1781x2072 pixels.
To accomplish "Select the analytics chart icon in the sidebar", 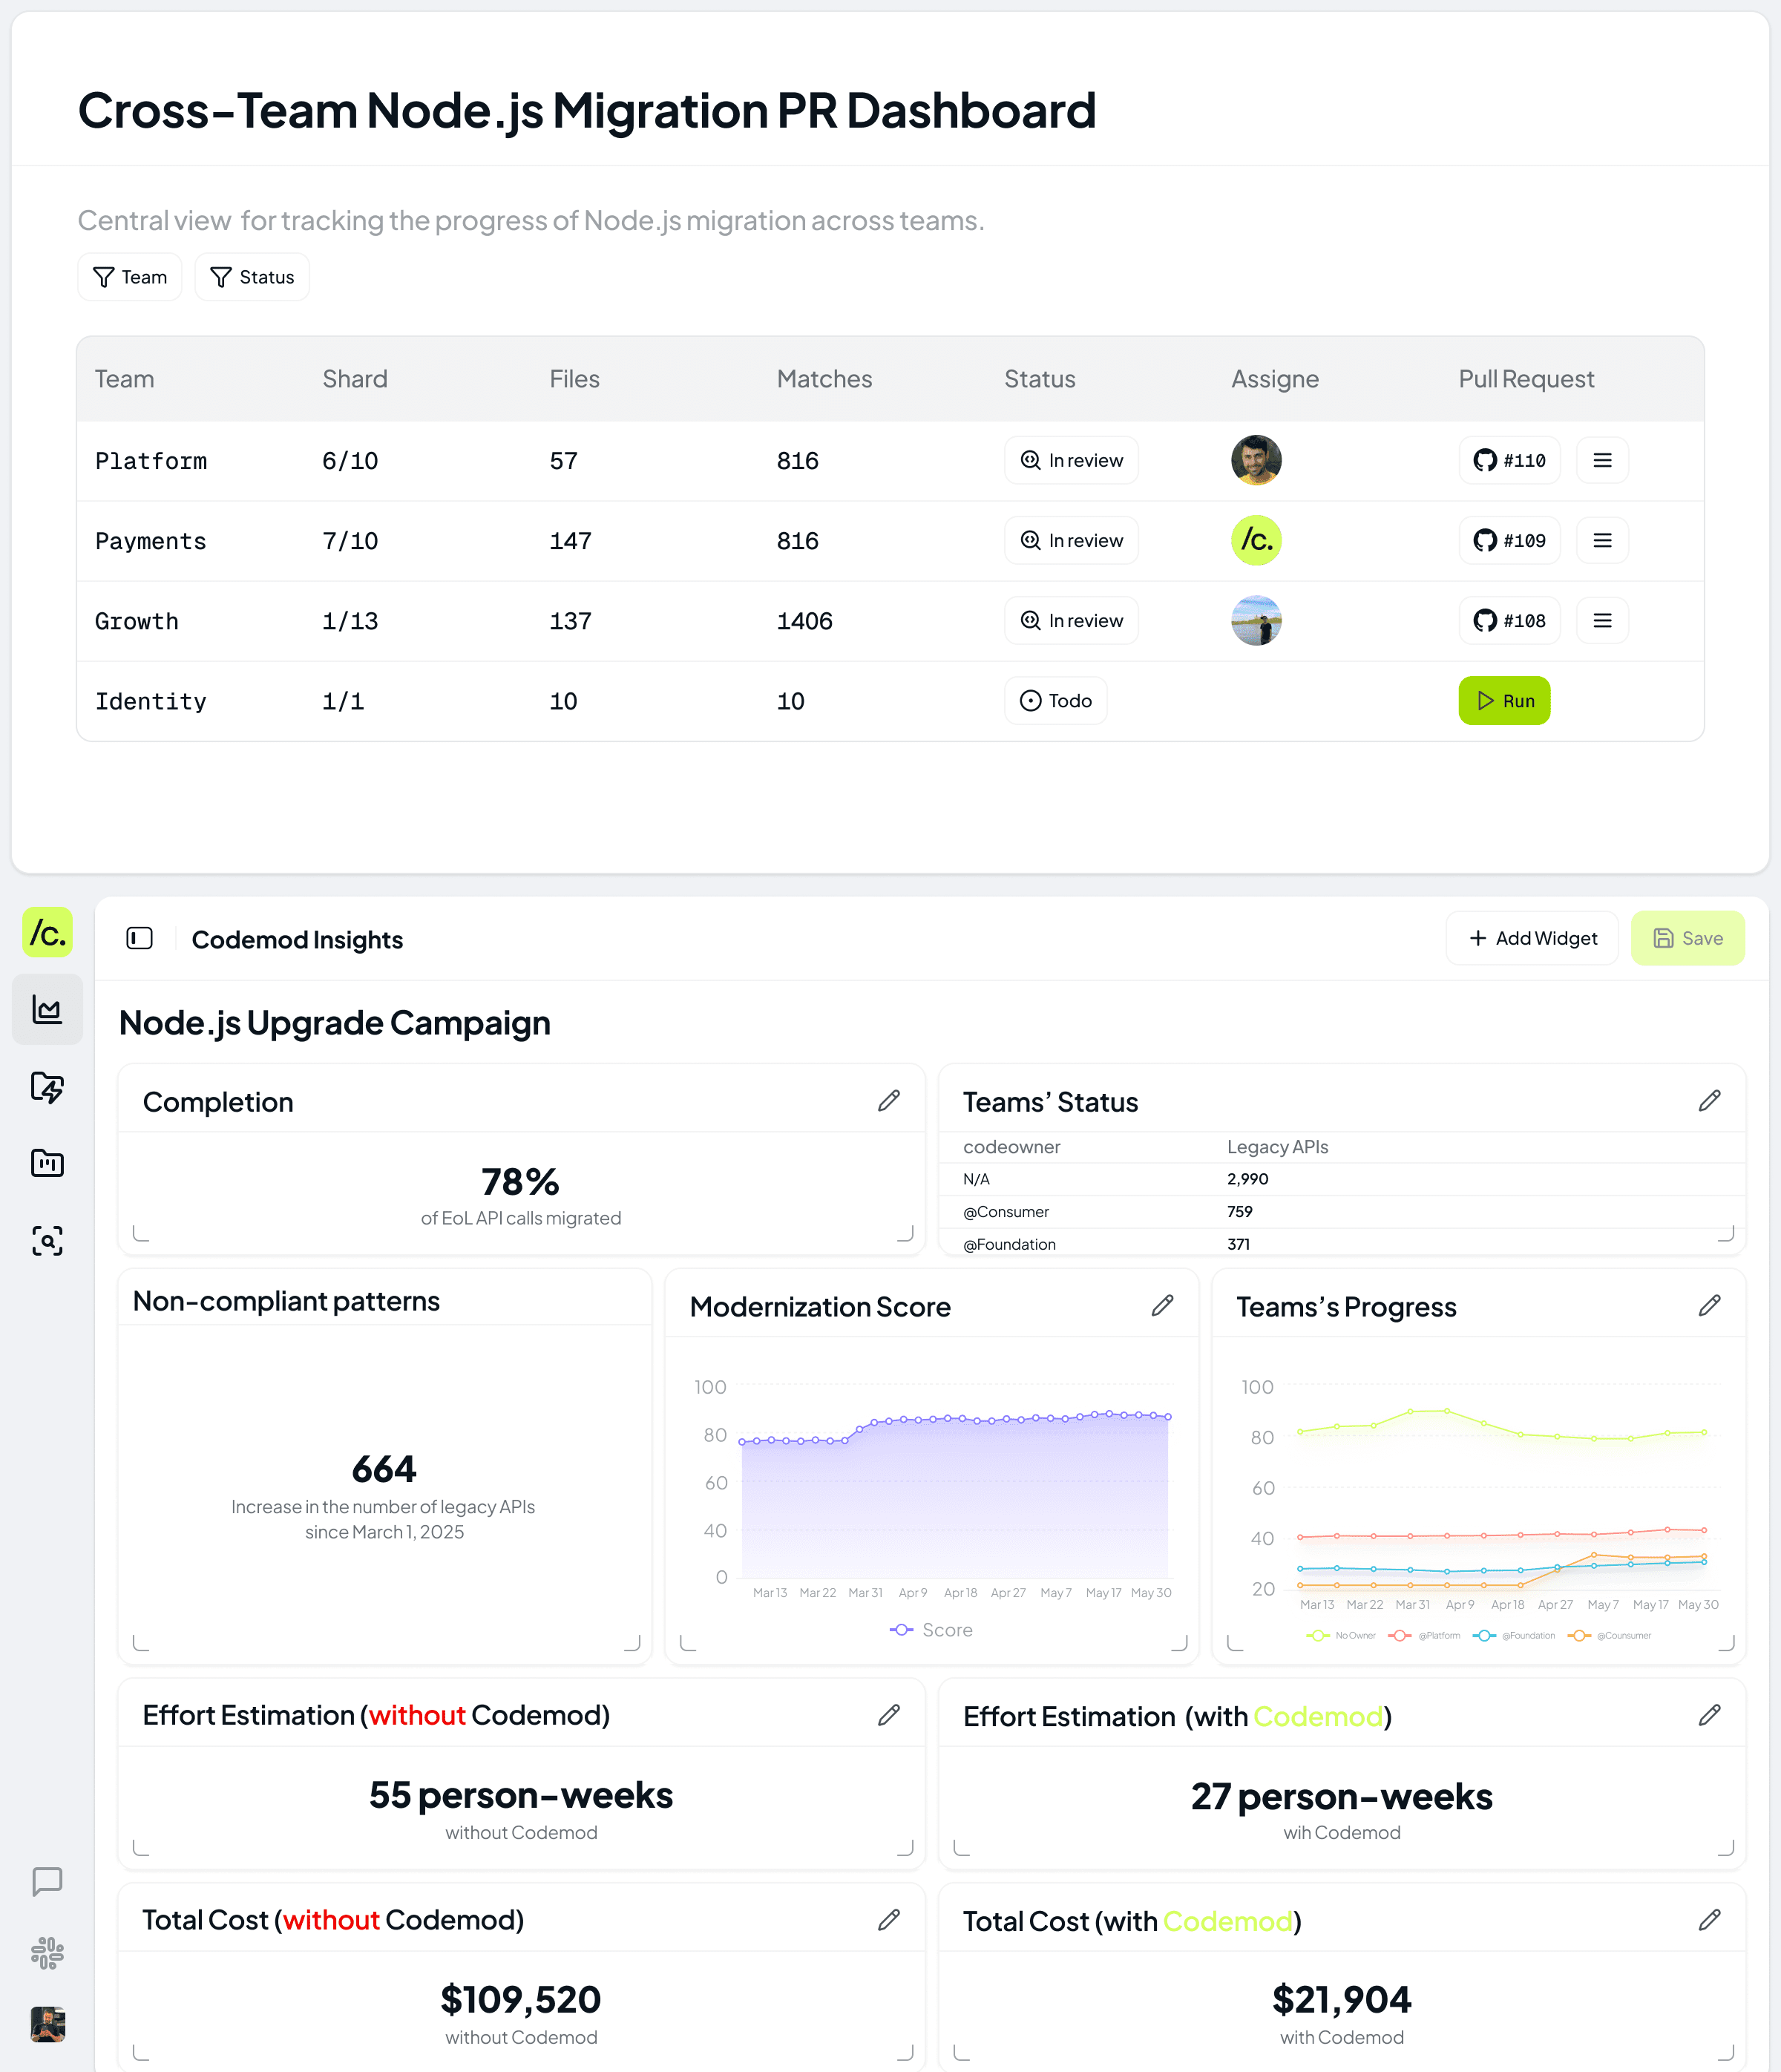I will [47, 1010].
